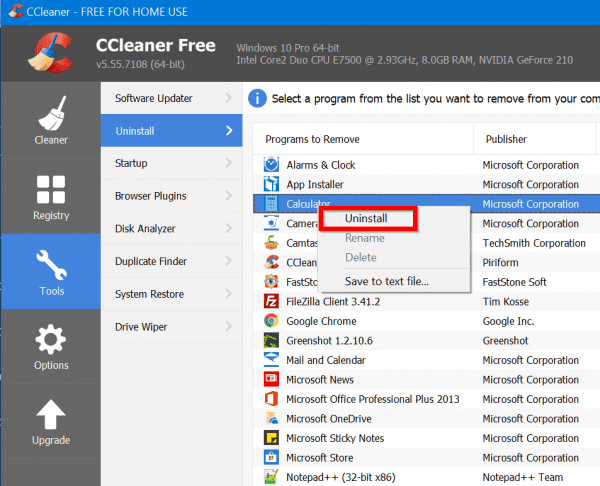Expand the Disk Analyzer chevron
Image resolution: width=600 pixels, height=486 pixels.
pos(229,228)
